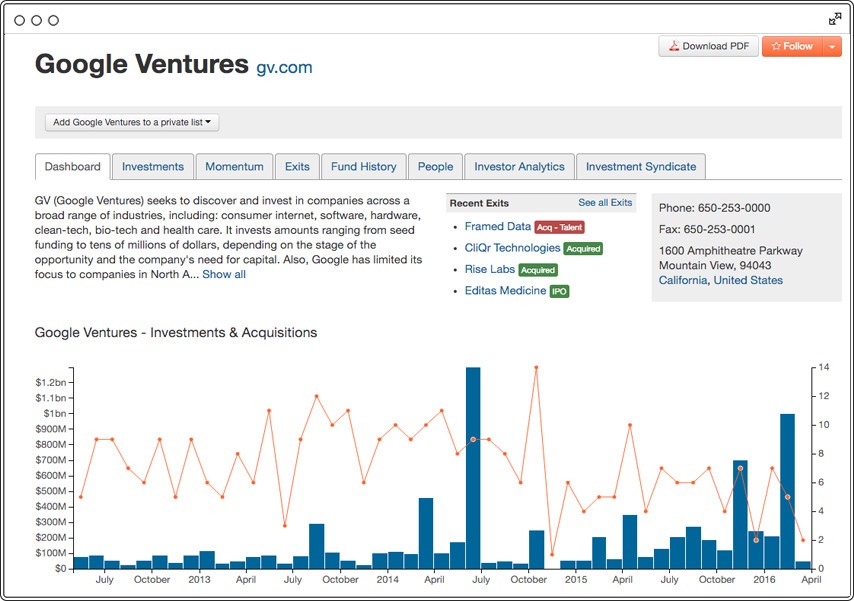854x601 pixels.
Task: Click the United States location link
Action: [748, 280]
